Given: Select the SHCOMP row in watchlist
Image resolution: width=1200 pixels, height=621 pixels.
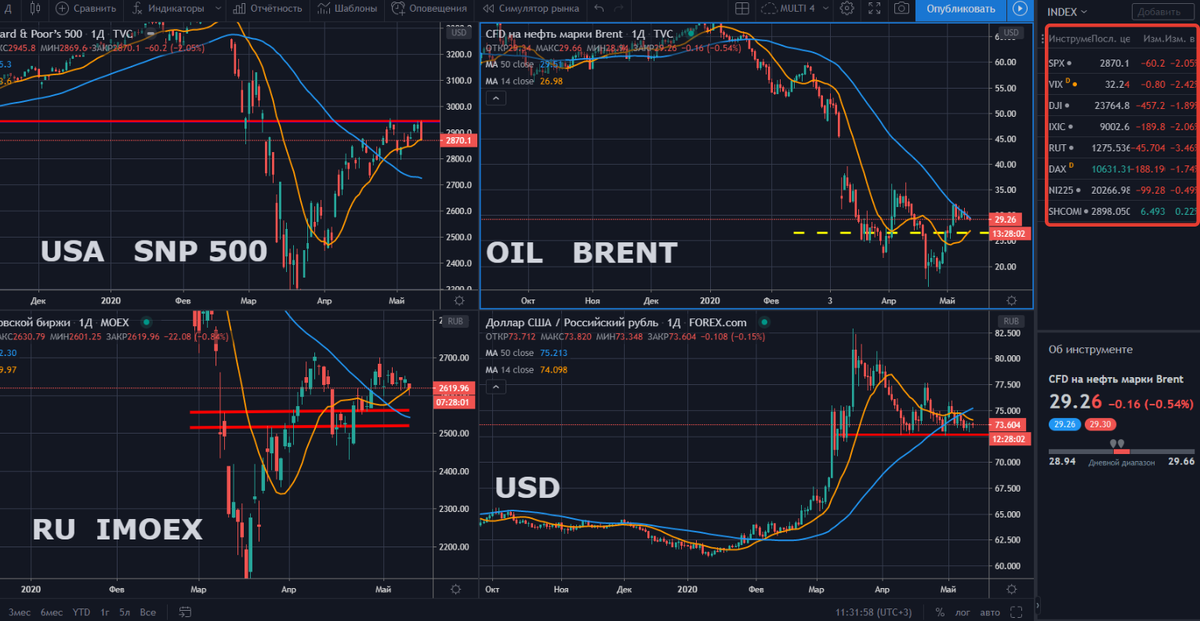Looking at the screenshot, I should 1119,211.
